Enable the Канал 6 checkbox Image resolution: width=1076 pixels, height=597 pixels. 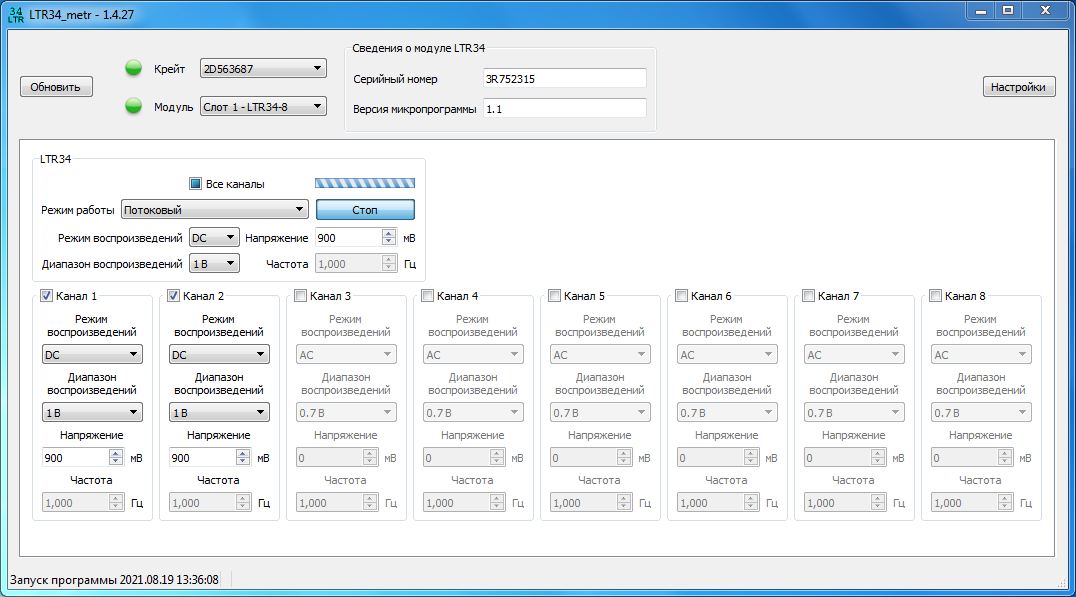681,296
